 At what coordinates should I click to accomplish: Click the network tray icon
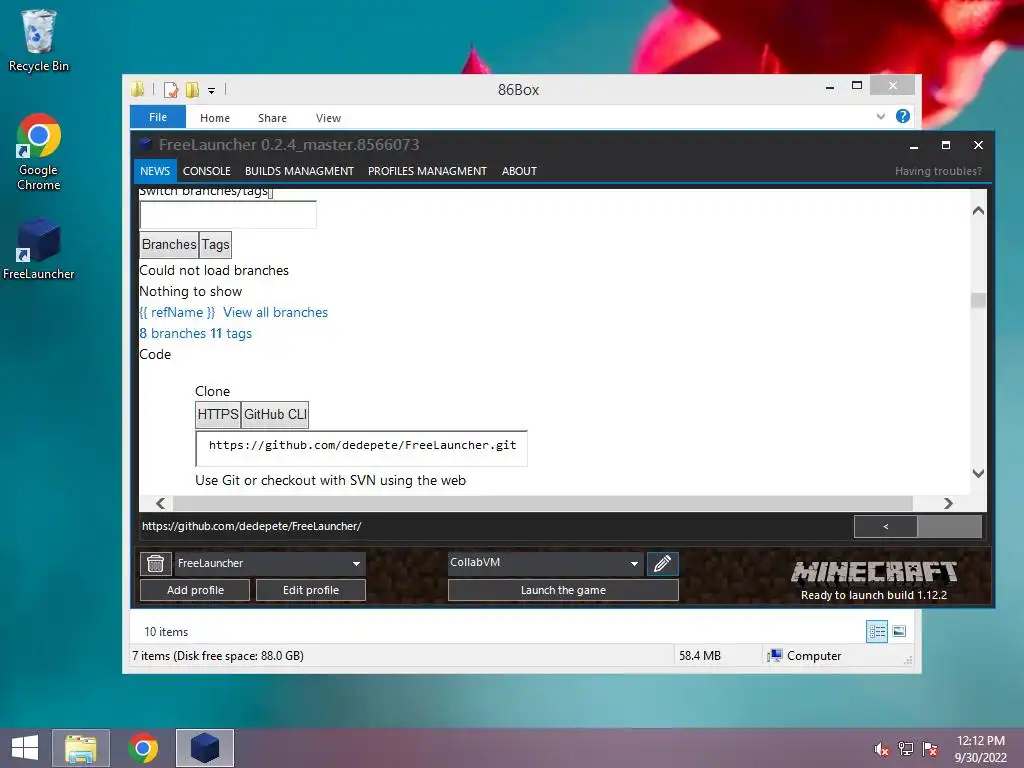click(x=906, y=749)
